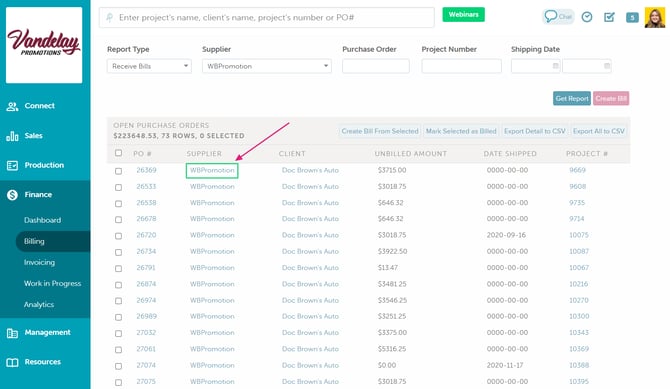The height and width of the screenshot is (389, 670).
Task: Click Export Detail to CSV
Action: coord(535,131)
